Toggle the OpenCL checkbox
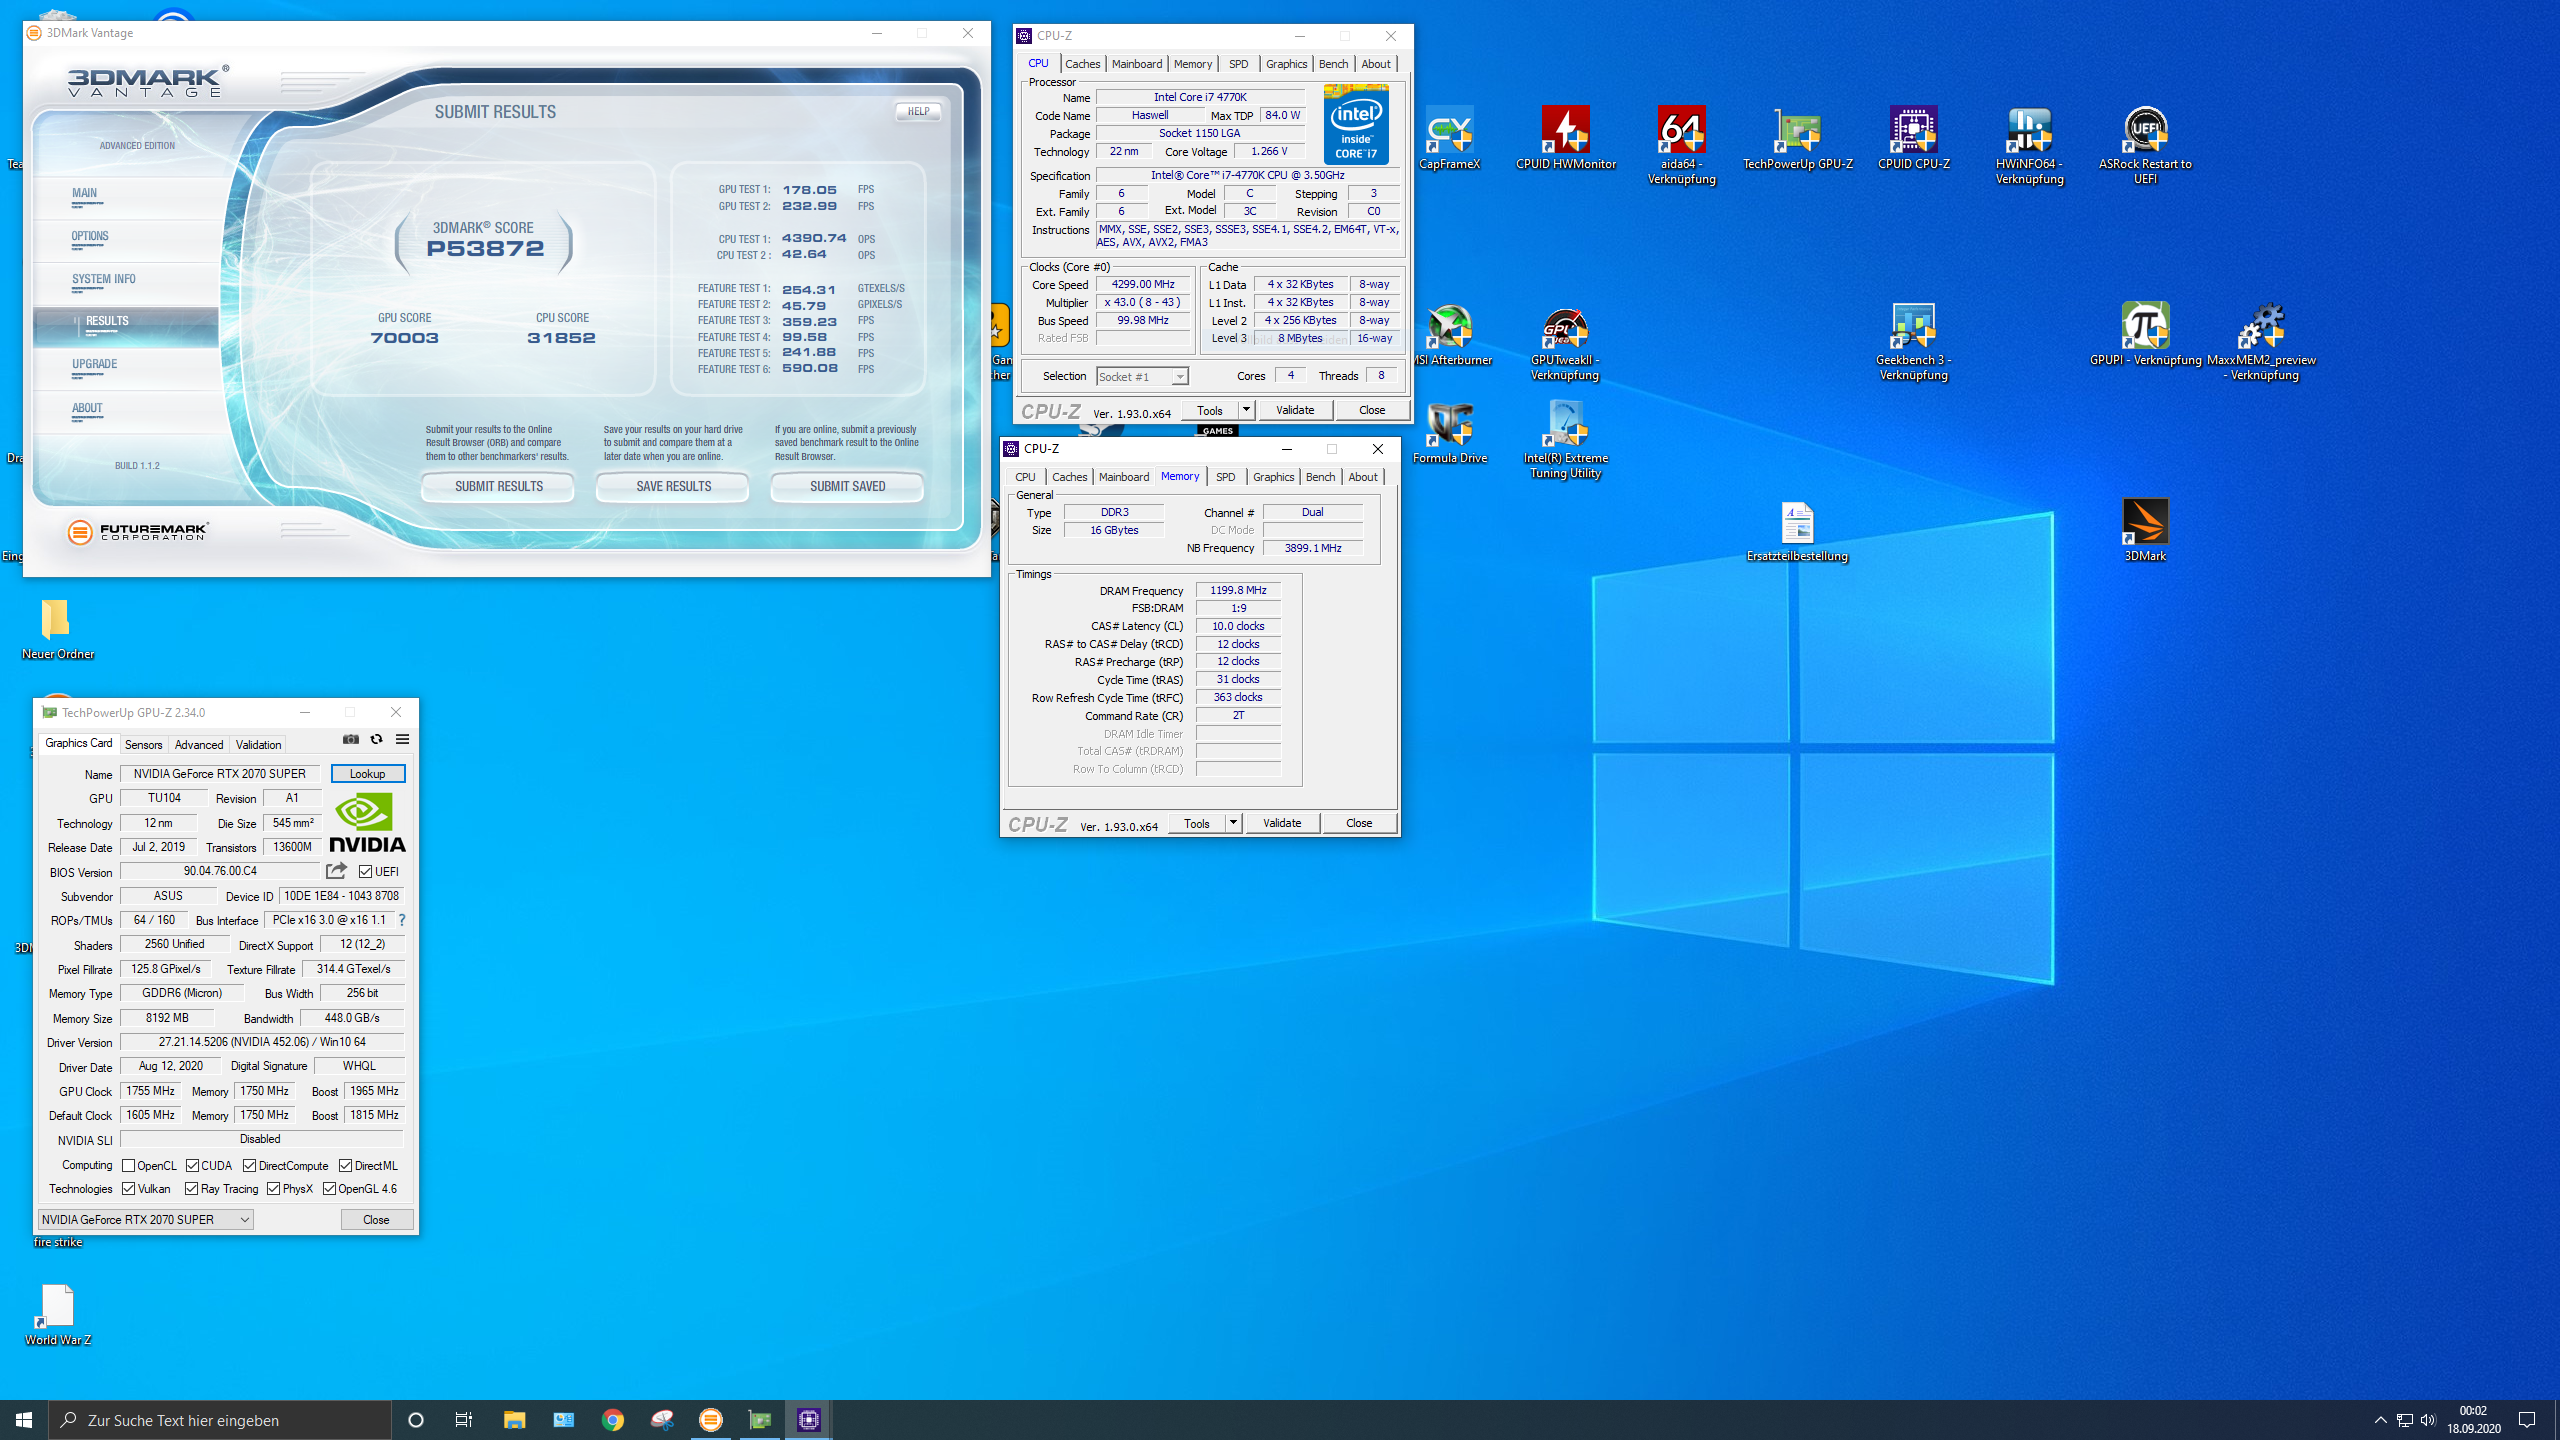The width and height of the screenshot is (2560, 1440). 129,1166
